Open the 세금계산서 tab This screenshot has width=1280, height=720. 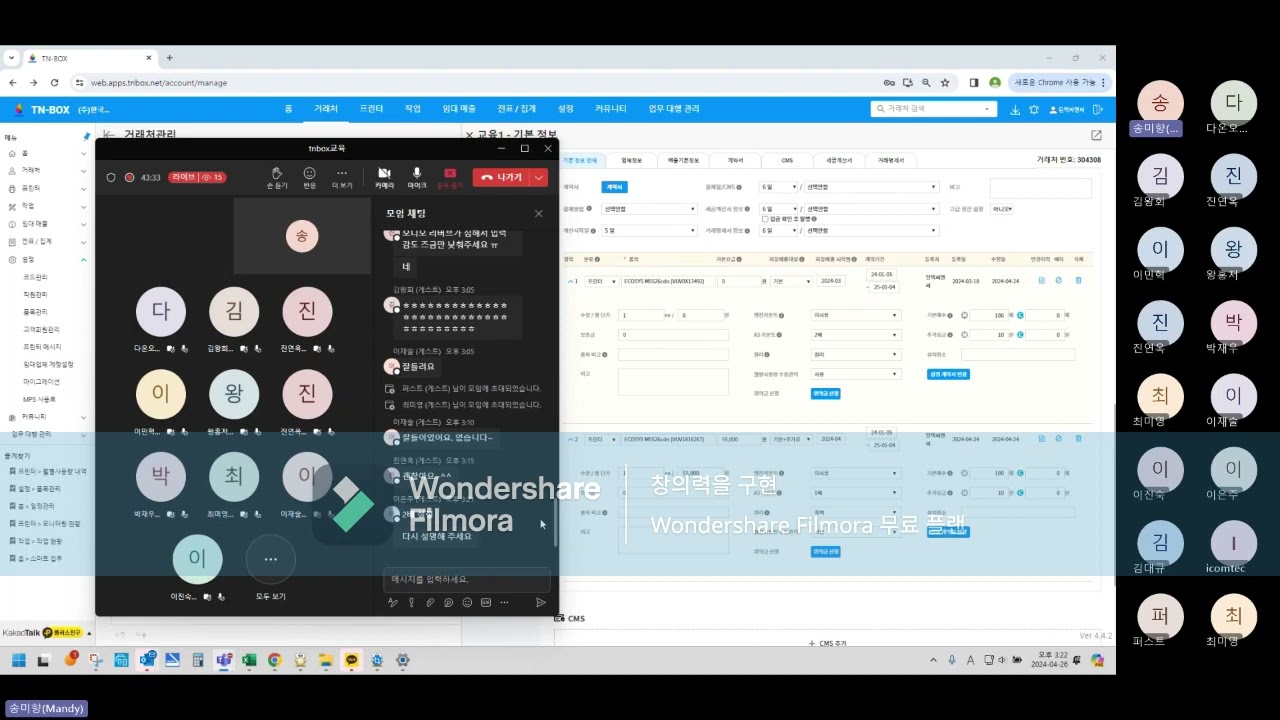click(x=839, y=160)
